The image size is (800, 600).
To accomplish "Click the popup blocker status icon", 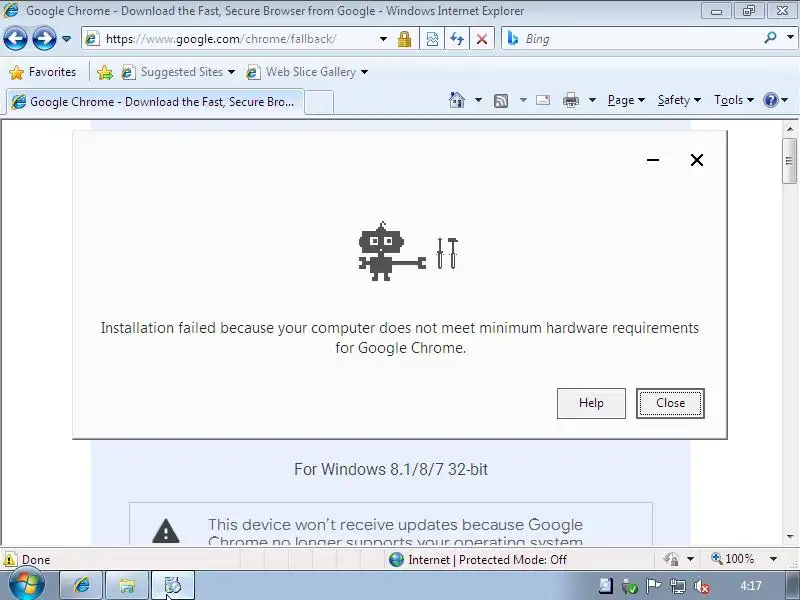I will (671, 559).
